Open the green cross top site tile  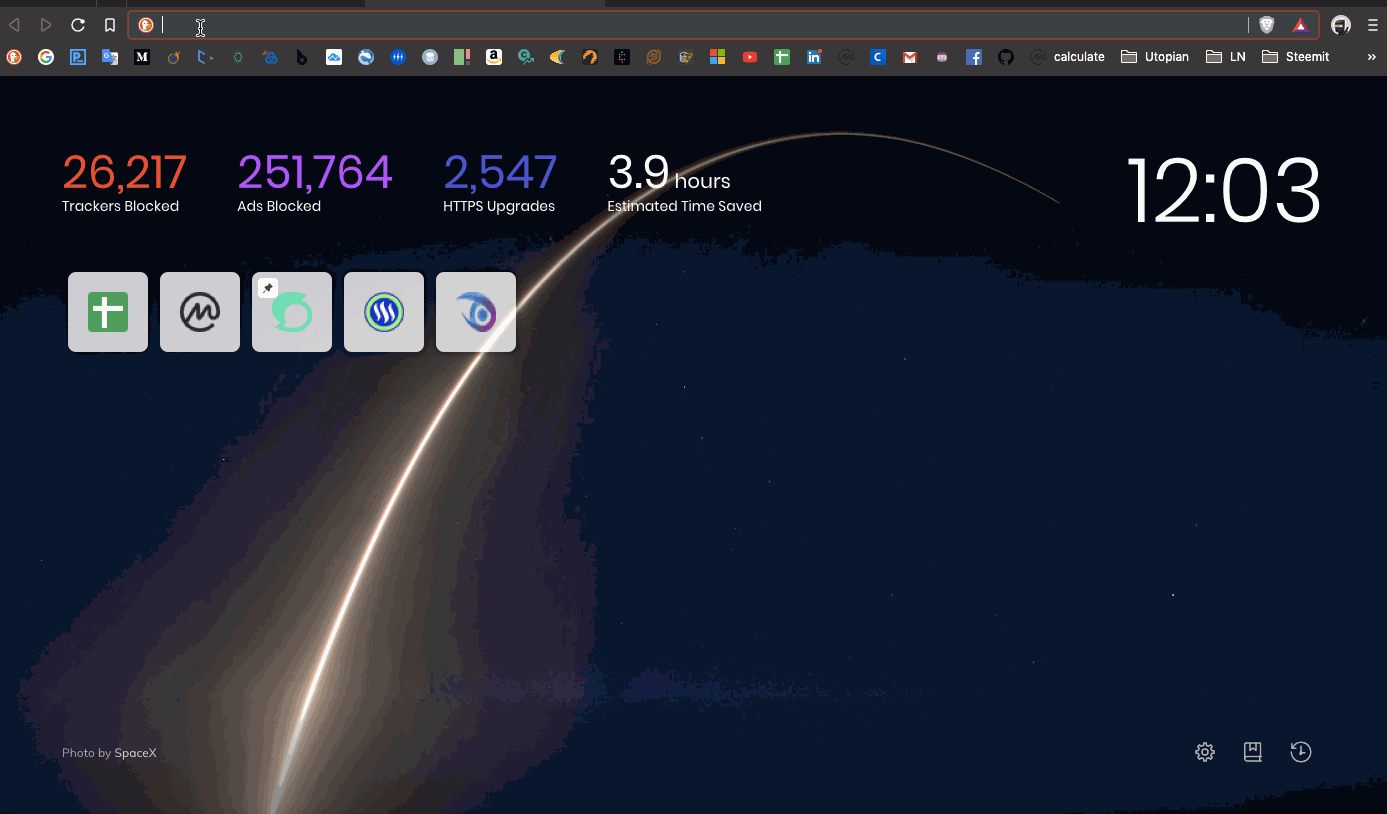point(108,312)
